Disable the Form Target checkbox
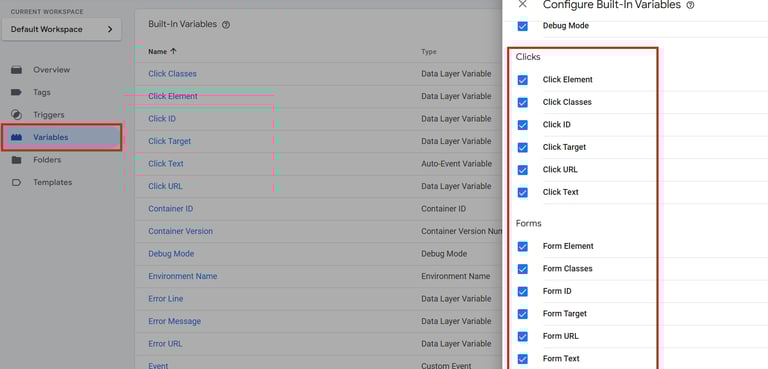Viewport: 768px width, 369px height. pos(523,314)
